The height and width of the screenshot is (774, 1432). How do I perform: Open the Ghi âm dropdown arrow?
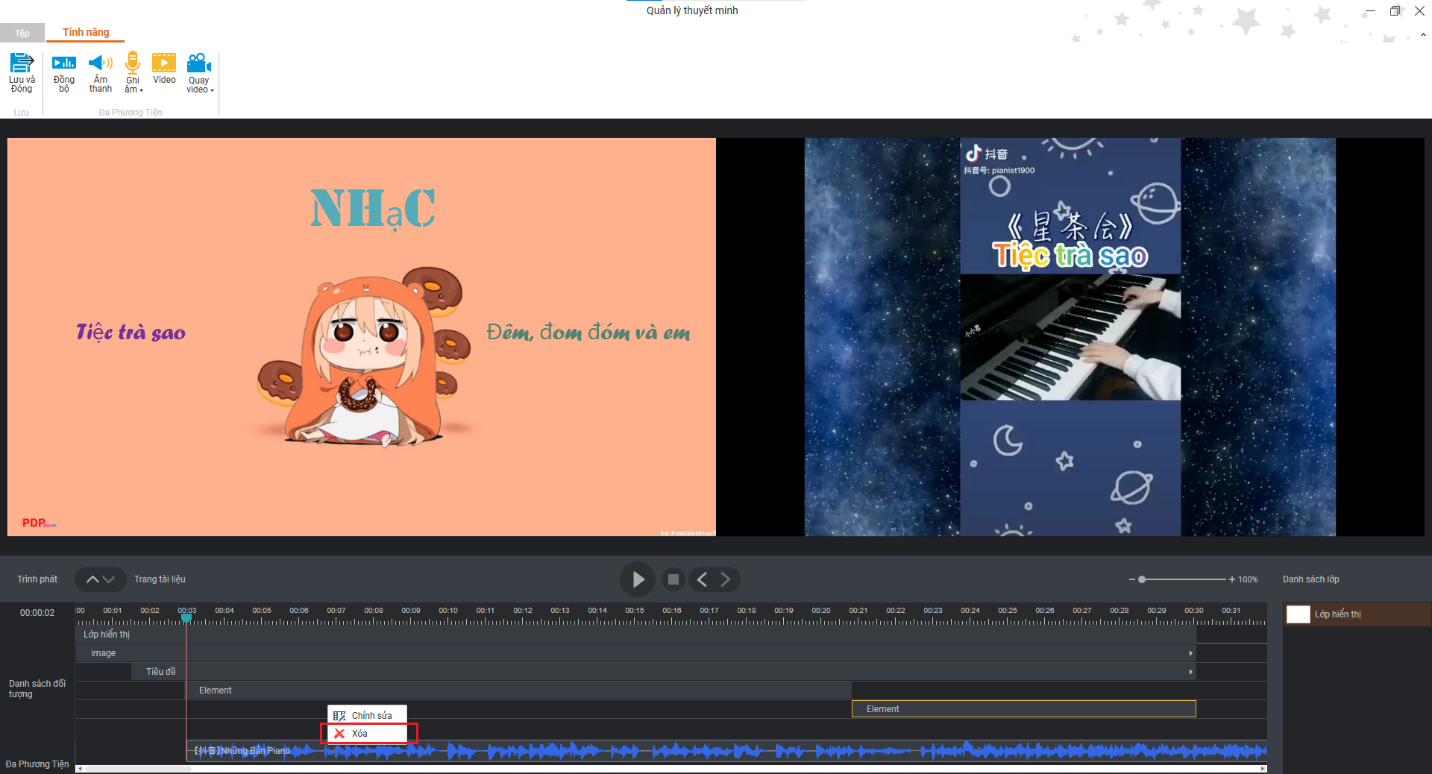point(141,90)
